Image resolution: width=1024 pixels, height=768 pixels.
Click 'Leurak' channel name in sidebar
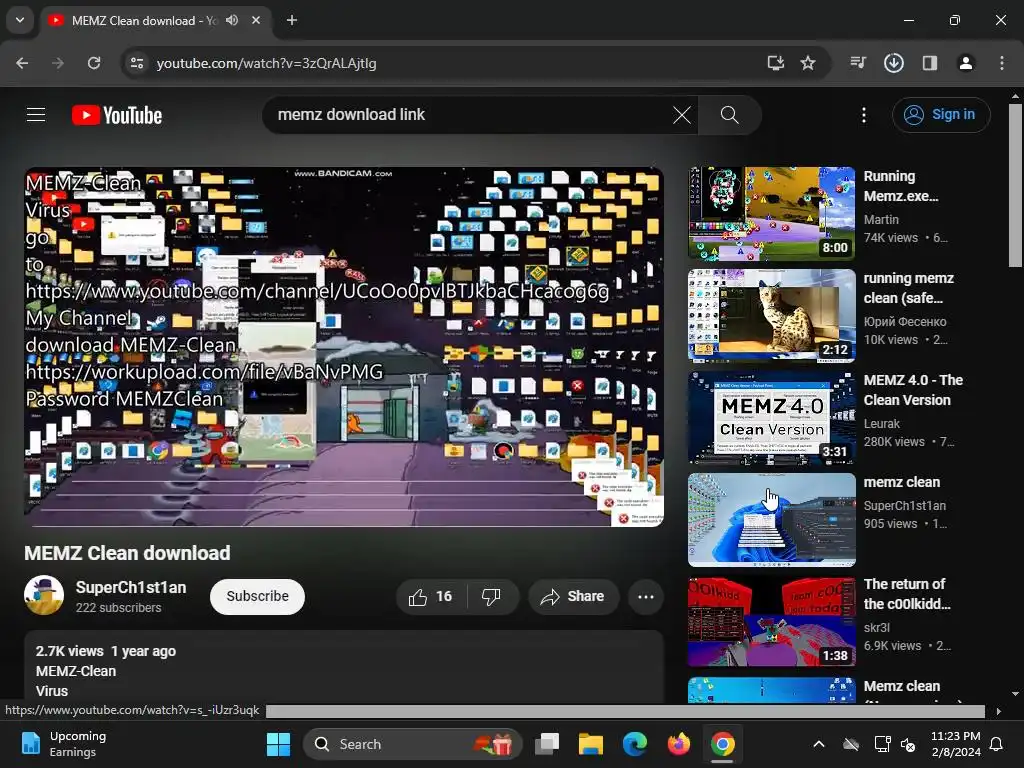point(882,423)
